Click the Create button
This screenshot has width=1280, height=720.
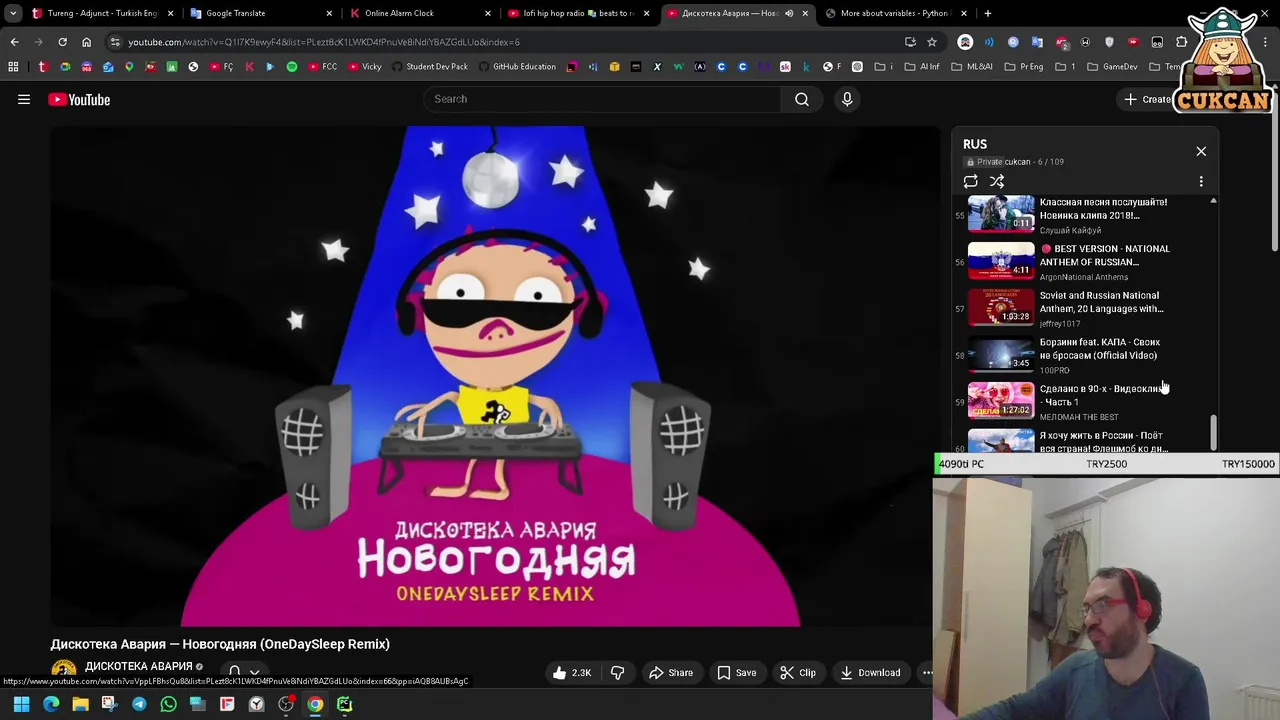[1148, 99]
